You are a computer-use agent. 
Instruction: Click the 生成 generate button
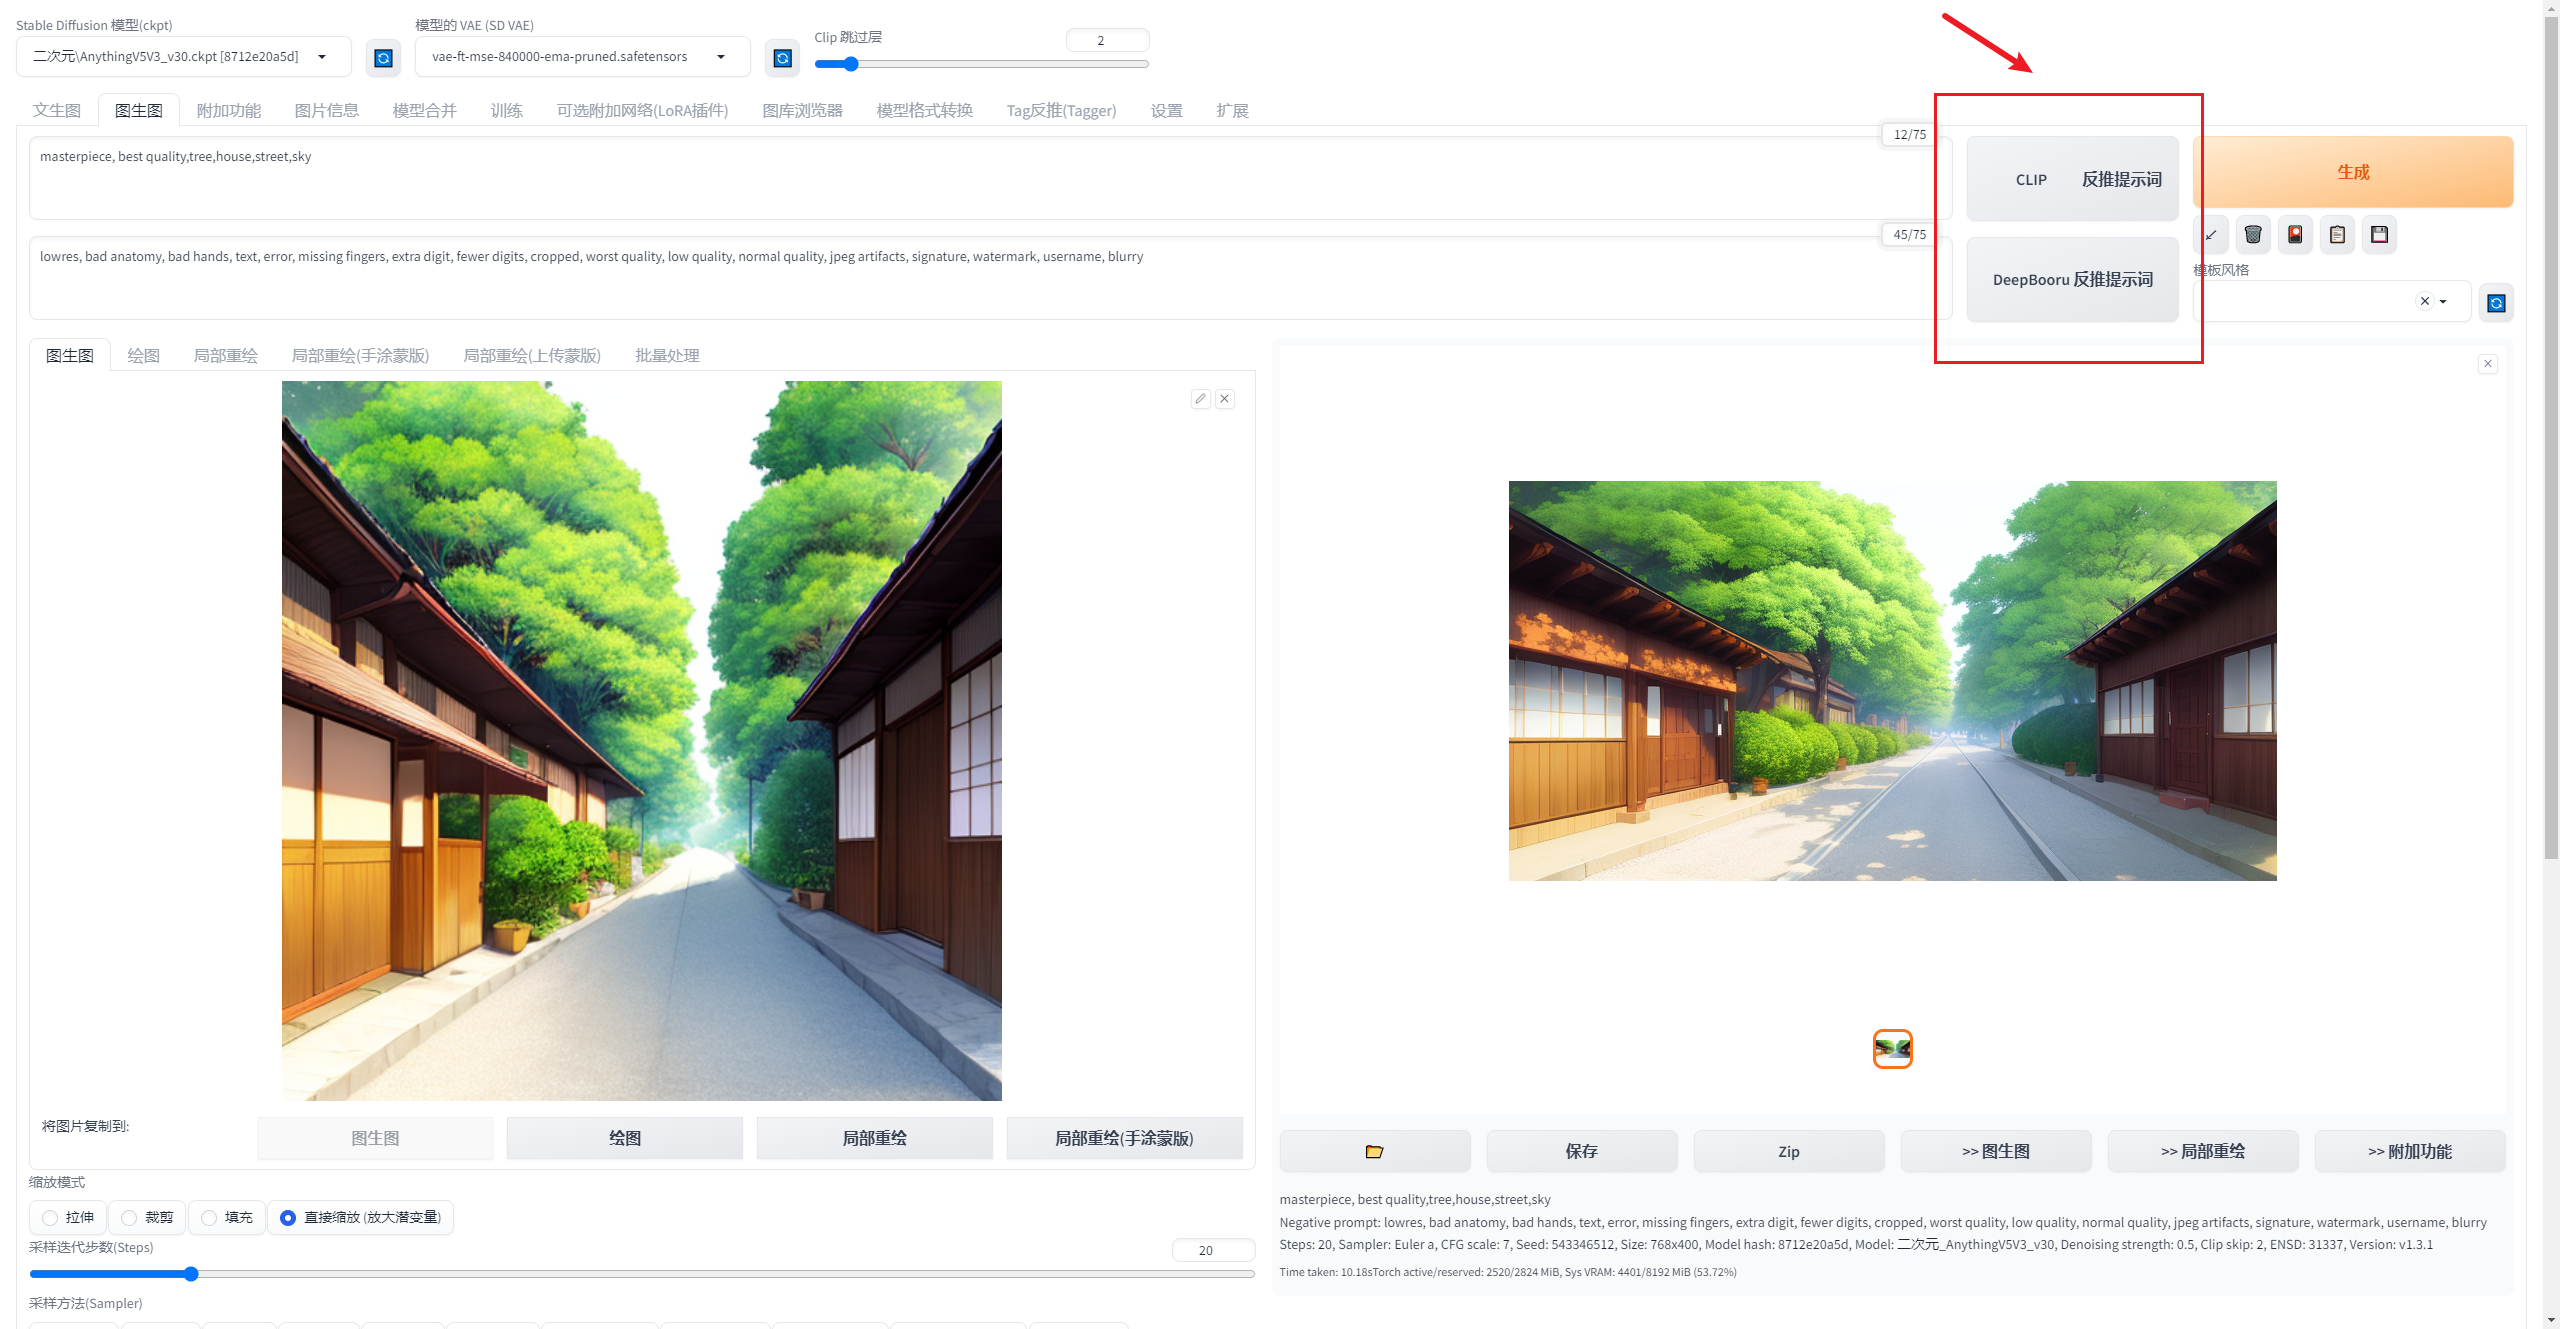pyautogui.click(x=2352, y=172)
